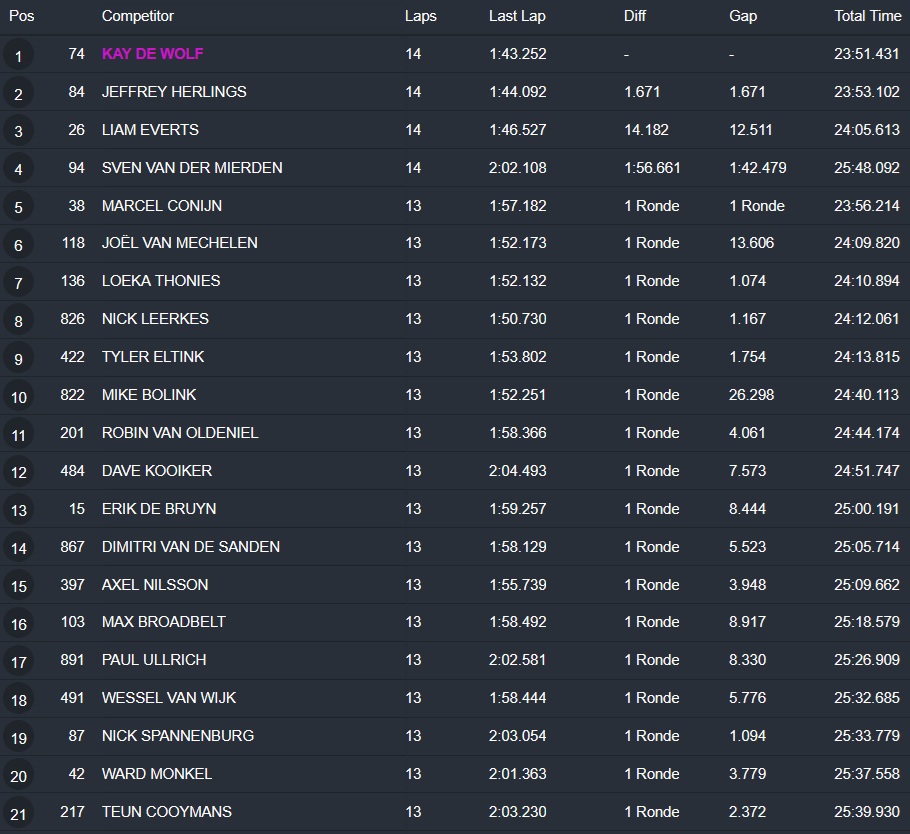Click the Competitor column header

click(137, 16)
